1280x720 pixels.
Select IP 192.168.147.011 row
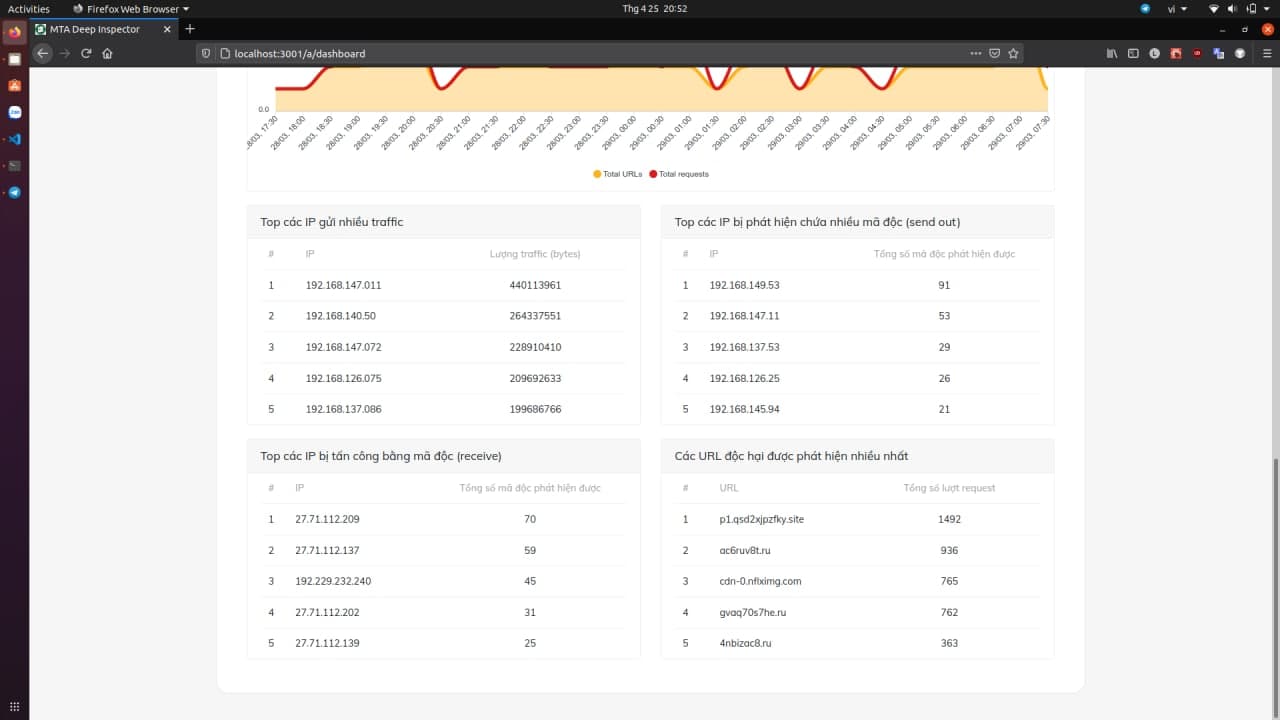click(444, 285)
